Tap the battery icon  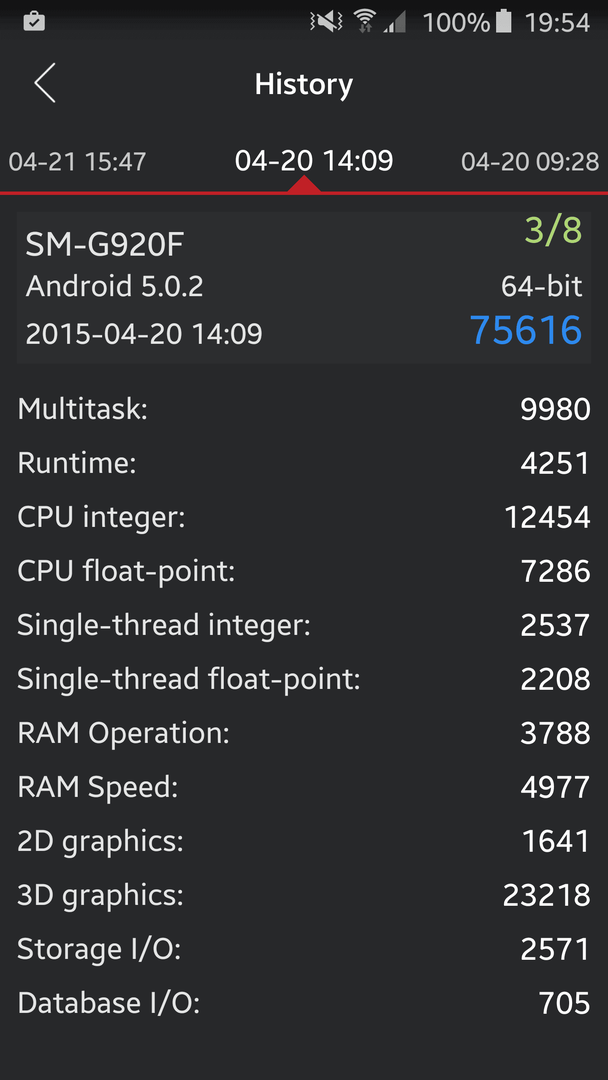click(x=504, y=22)
